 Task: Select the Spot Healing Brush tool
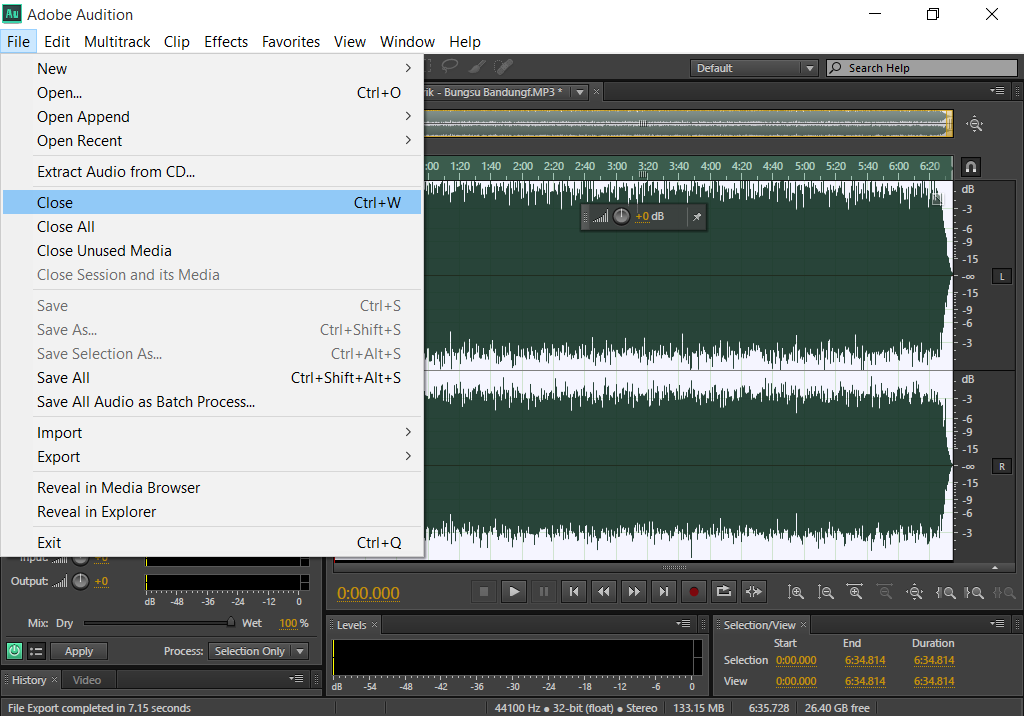pyautogui.click(x=503, y=66)
